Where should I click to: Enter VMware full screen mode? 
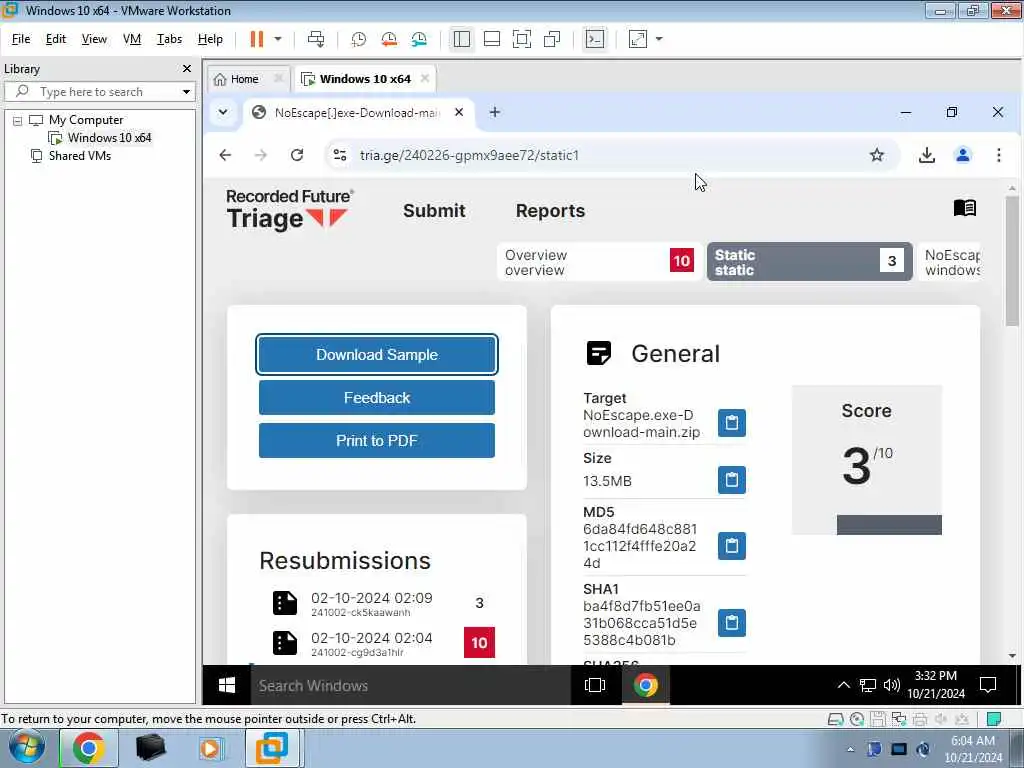pos(522,39)
